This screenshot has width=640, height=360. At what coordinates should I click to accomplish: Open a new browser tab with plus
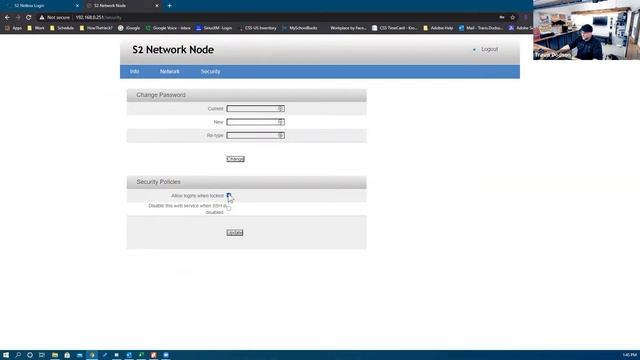click(x=169, y=6)
